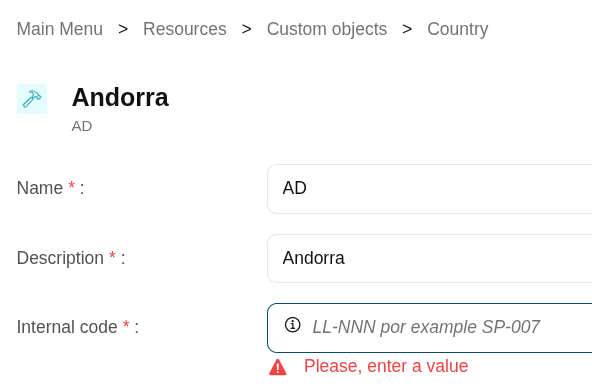This screenshot has width=592, height=391.
Task: Click the hammer icon beside Andorra
Action: pos(32,99)
